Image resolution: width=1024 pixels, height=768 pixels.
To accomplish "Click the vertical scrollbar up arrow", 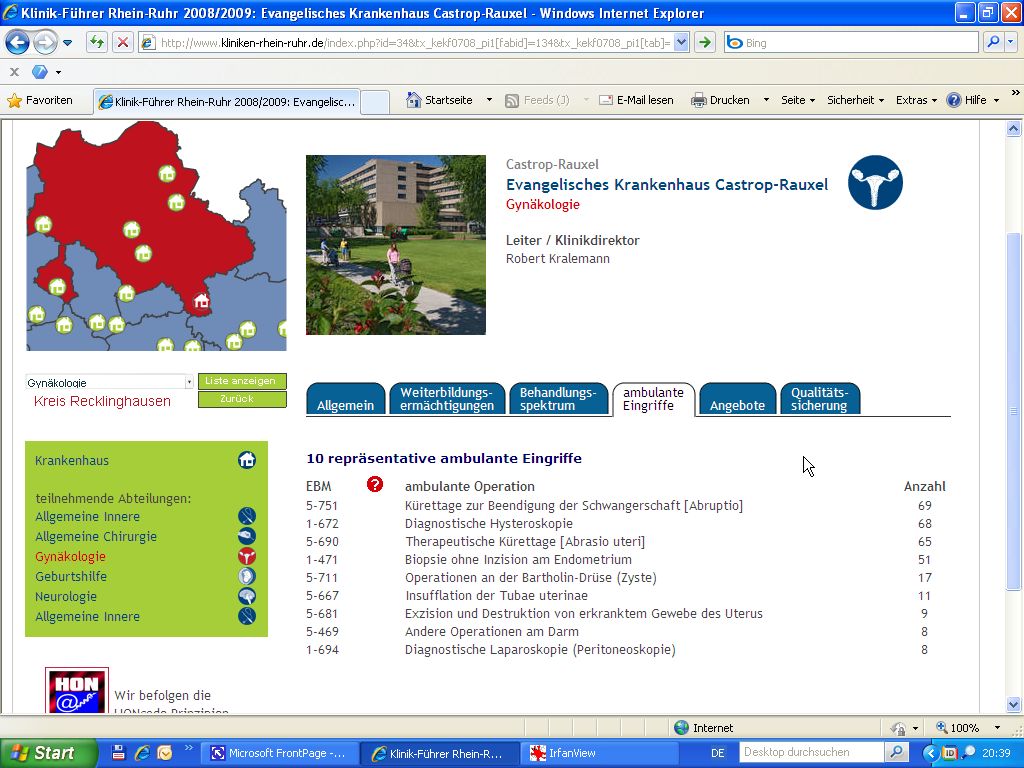I will click(1014, 129).
